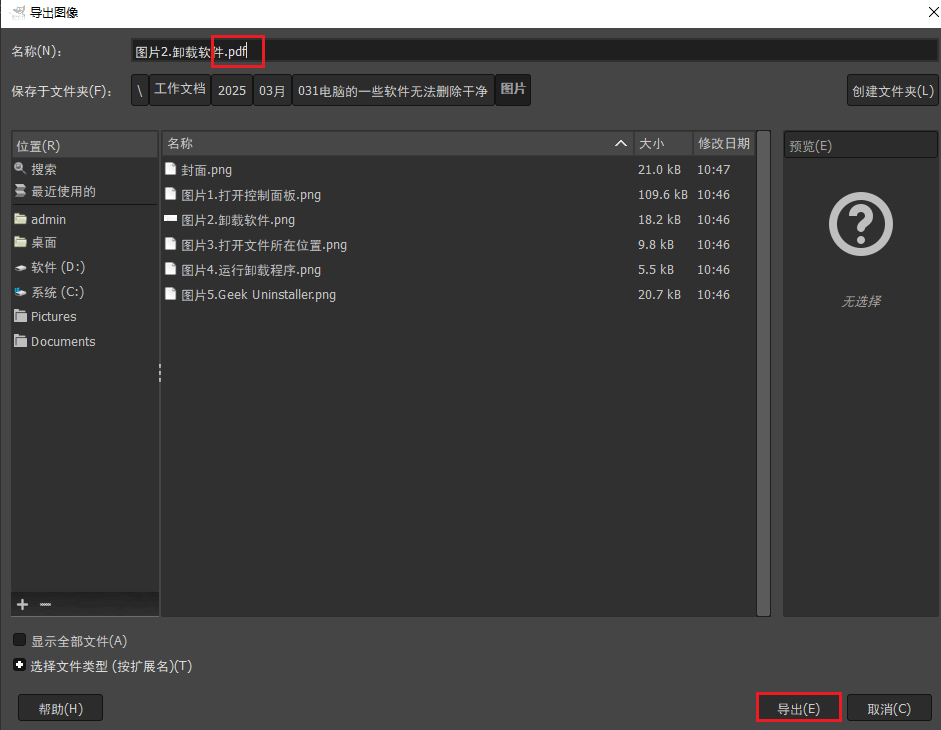The width and height of the screenshot is (941, 730).
Task: Expand 选择文件类型 (按扩展名) section
Action: point(19,664)
